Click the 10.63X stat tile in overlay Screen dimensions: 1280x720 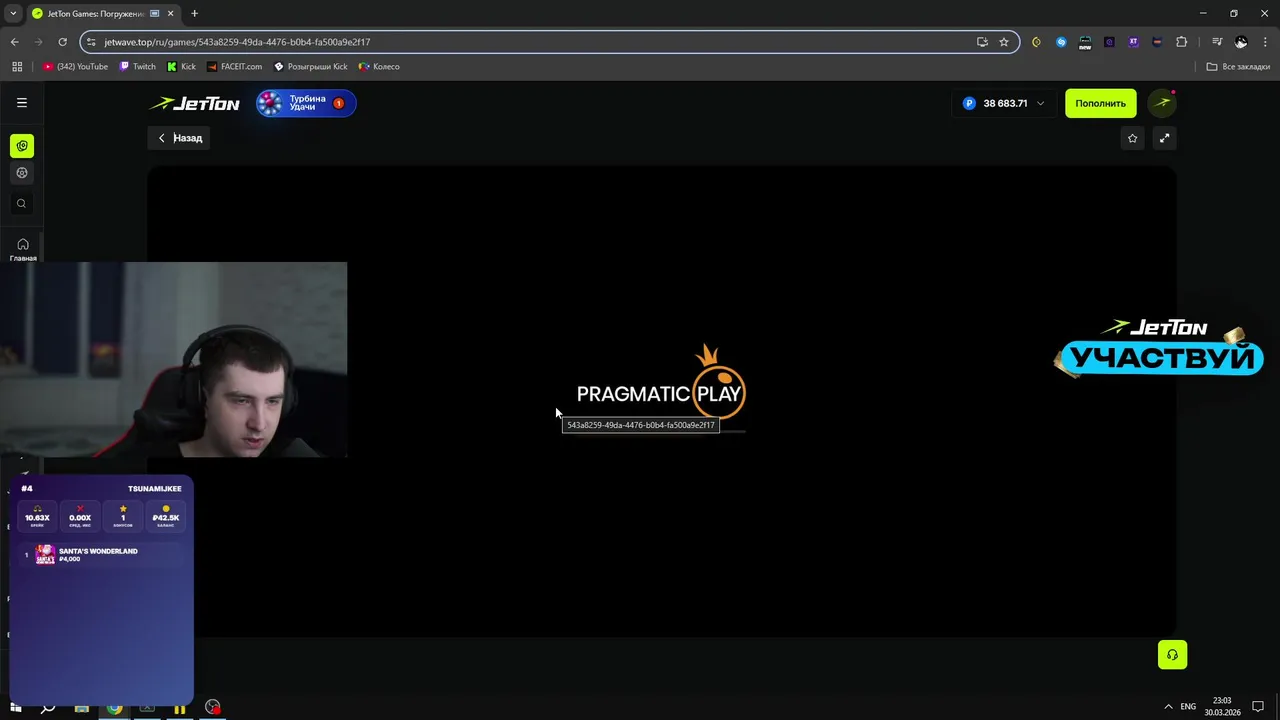point(37,514)
